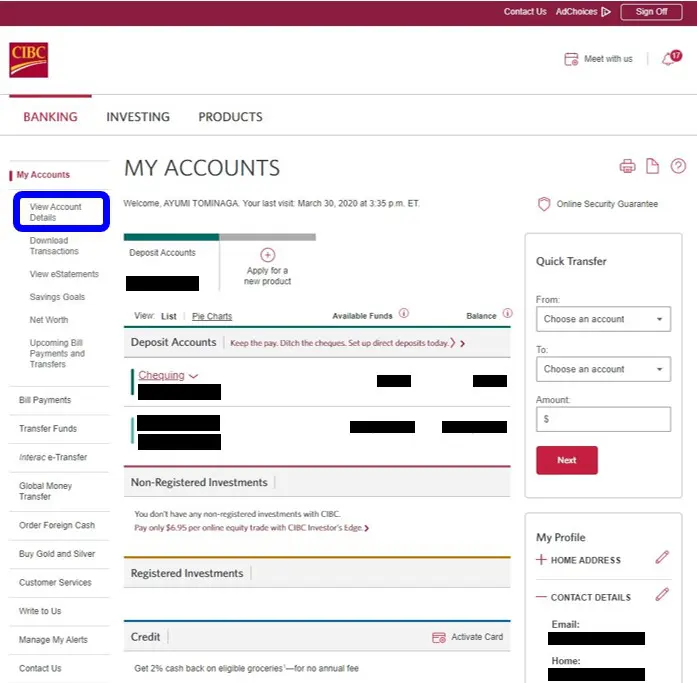Image resolution: width=697 pixels, height=683 pixels.
Task: Expand the Chequing account chevron
Action: point(193,376)
